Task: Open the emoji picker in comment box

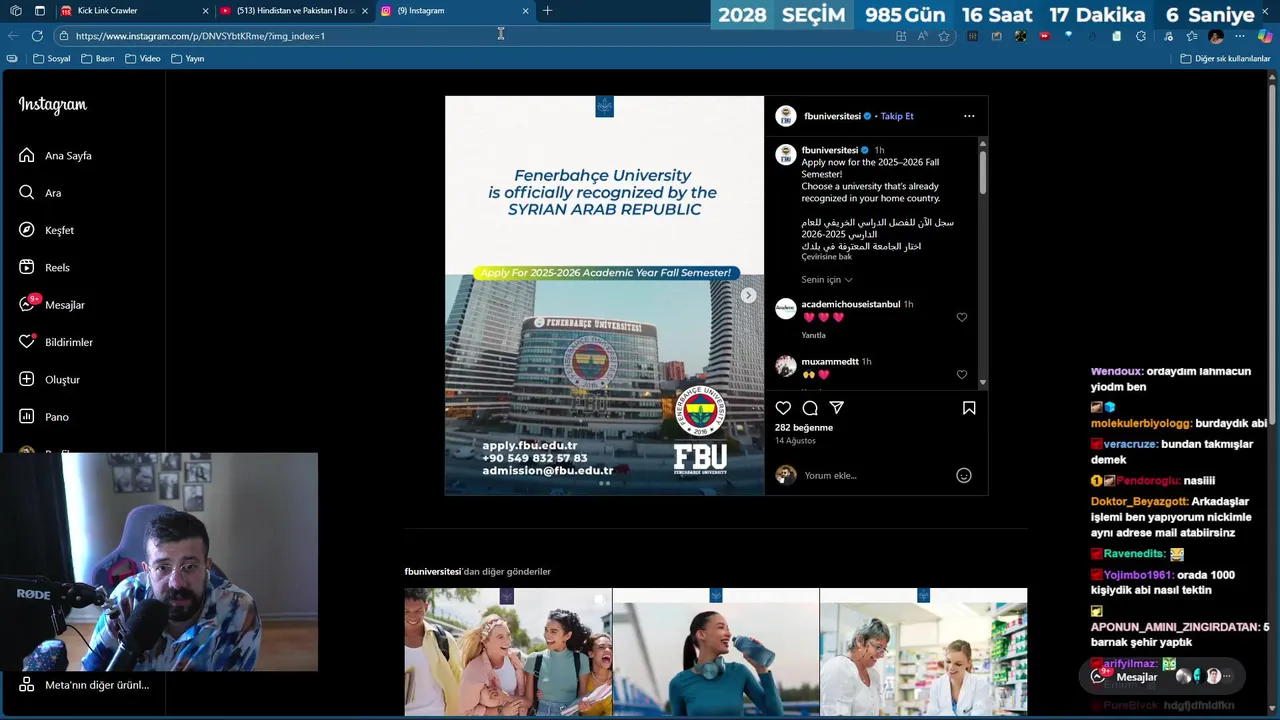Action: 964,476
